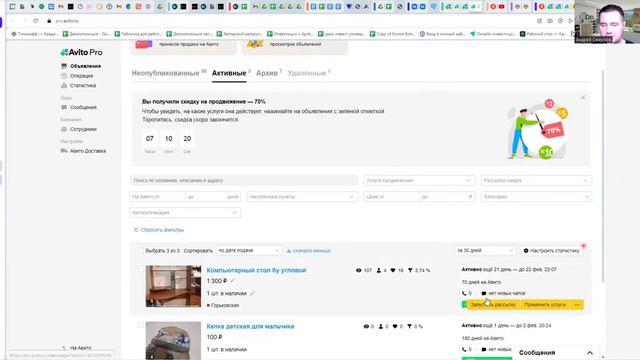Click Запустить рассылку button
The image size is (640, 360).
point(493,305)
